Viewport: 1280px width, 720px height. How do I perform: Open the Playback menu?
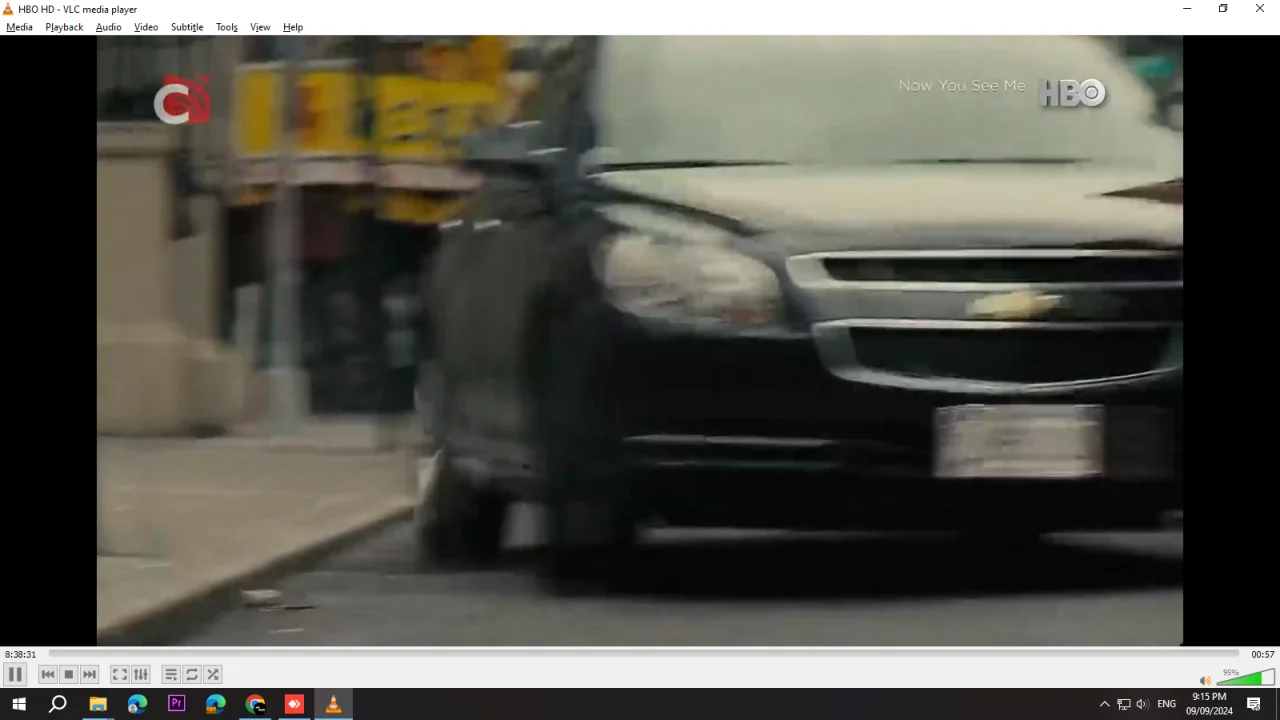coord(64,27)
